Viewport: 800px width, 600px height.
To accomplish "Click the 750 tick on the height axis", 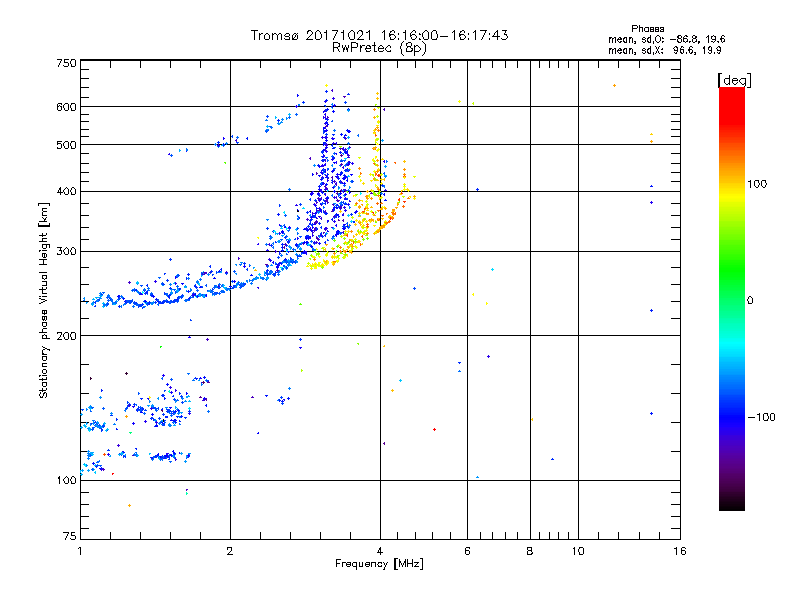I will (x=66, y=62).
